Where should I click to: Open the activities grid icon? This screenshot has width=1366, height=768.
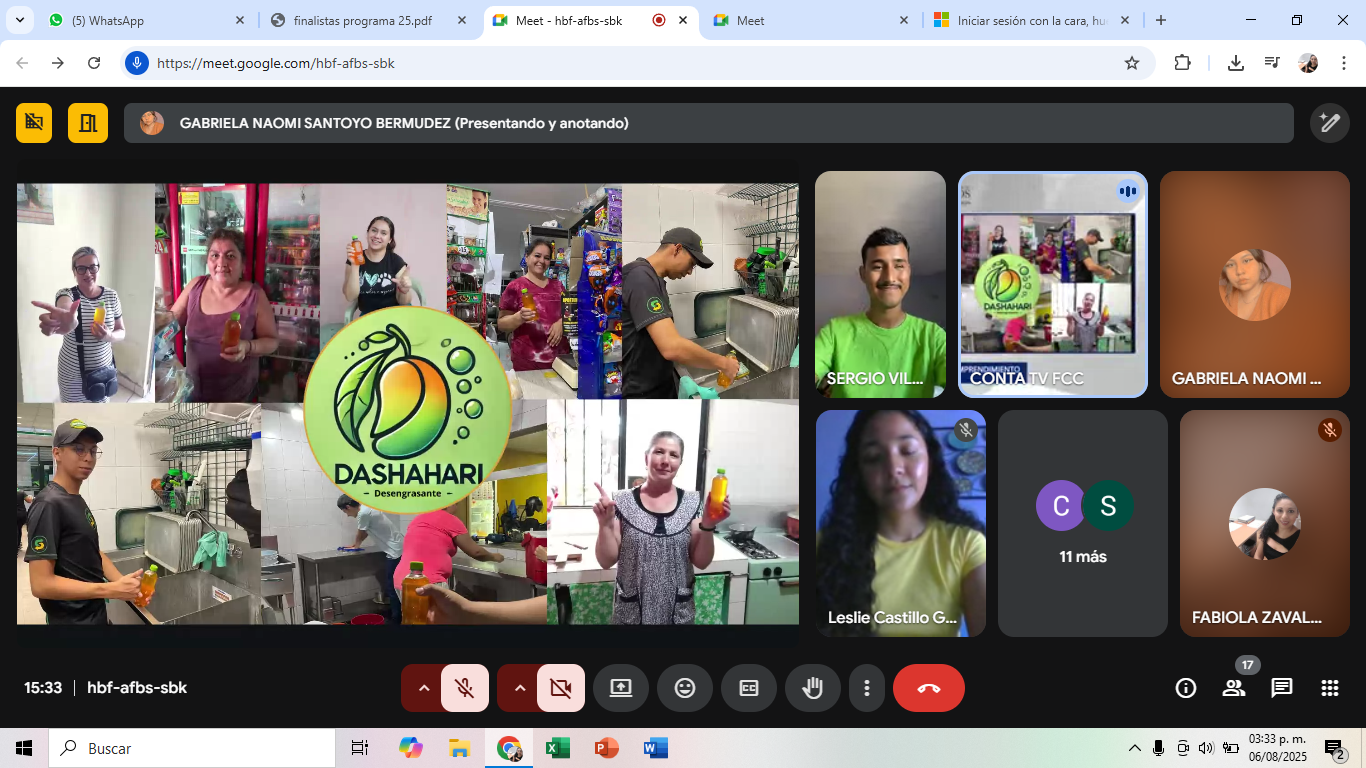[1330, 688]
